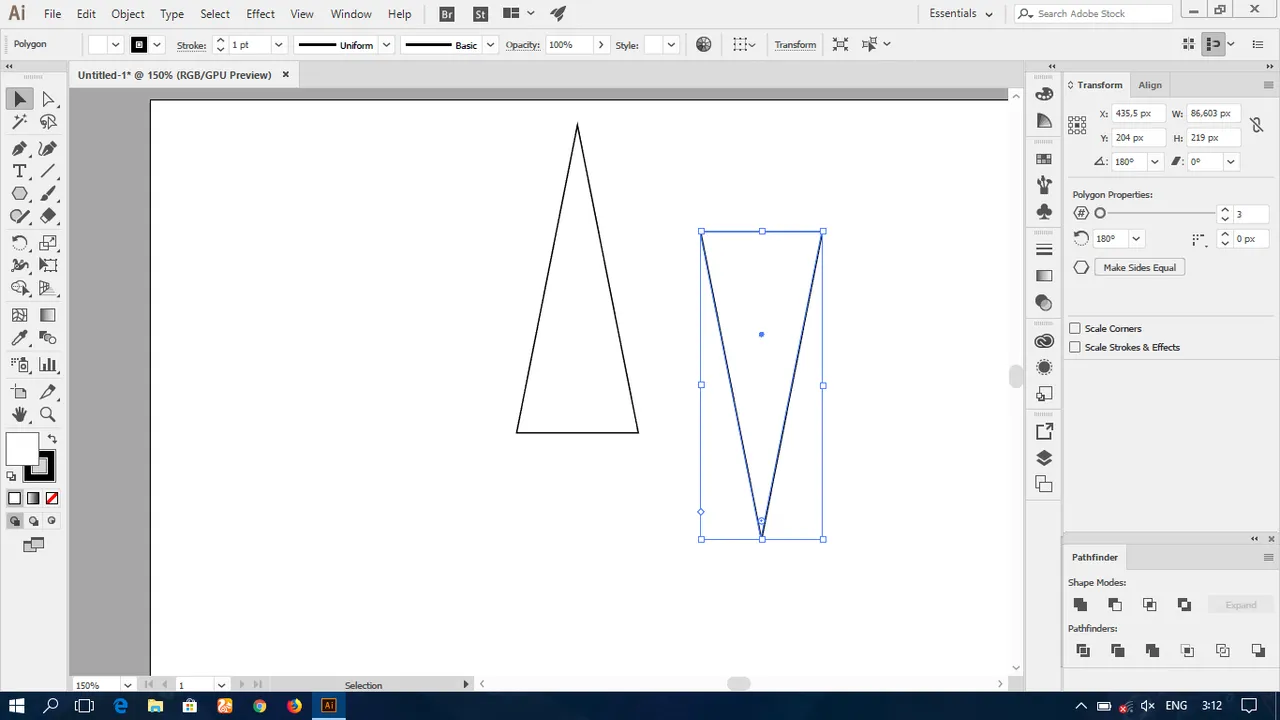Select the Eraser tool
The image size is (1280, 720).
[x=48, y=216]
